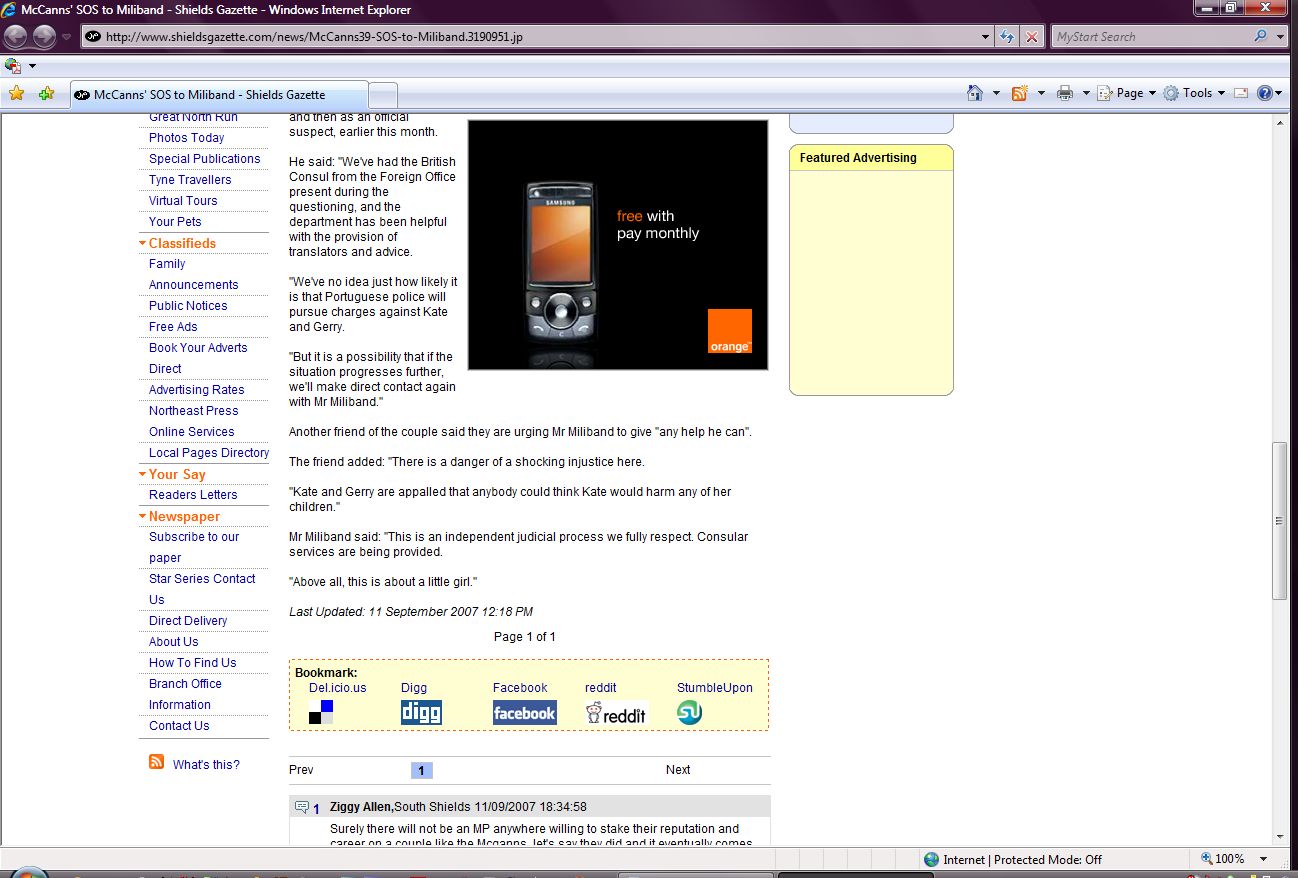
Task: Click the RSS feeds icon in toolbar
Action: tap(1020, 93)
